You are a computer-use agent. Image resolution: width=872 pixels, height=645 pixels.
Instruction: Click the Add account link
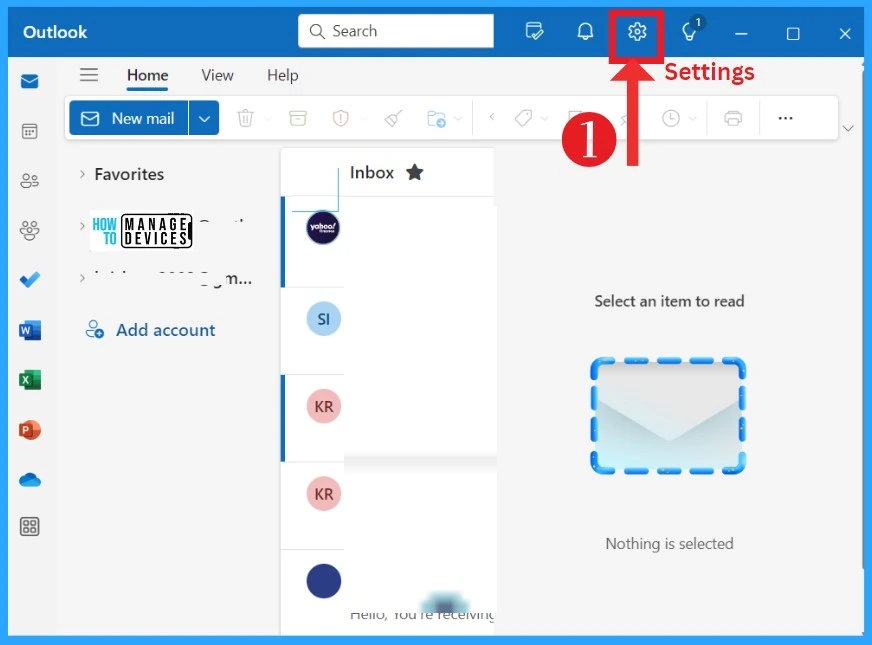tap(150, 330)
